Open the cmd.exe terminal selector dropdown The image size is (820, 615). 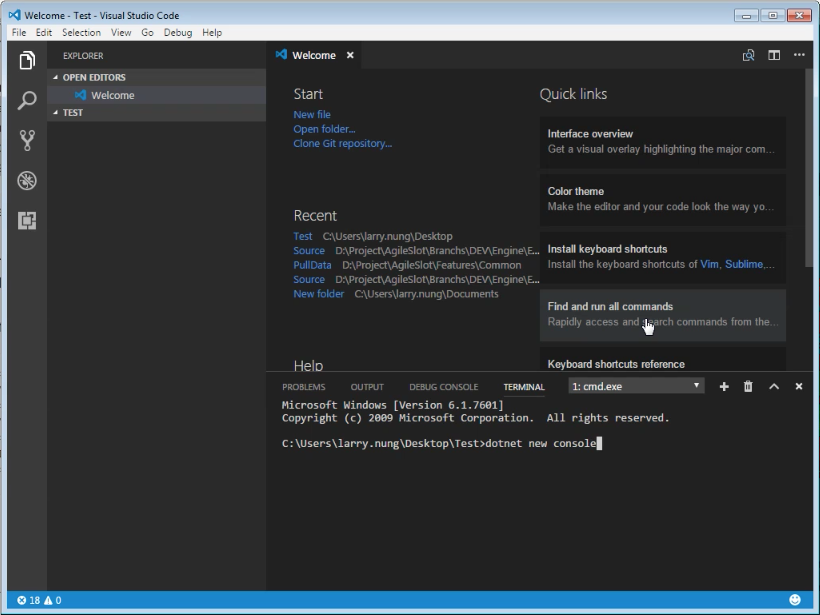(636, 386)
